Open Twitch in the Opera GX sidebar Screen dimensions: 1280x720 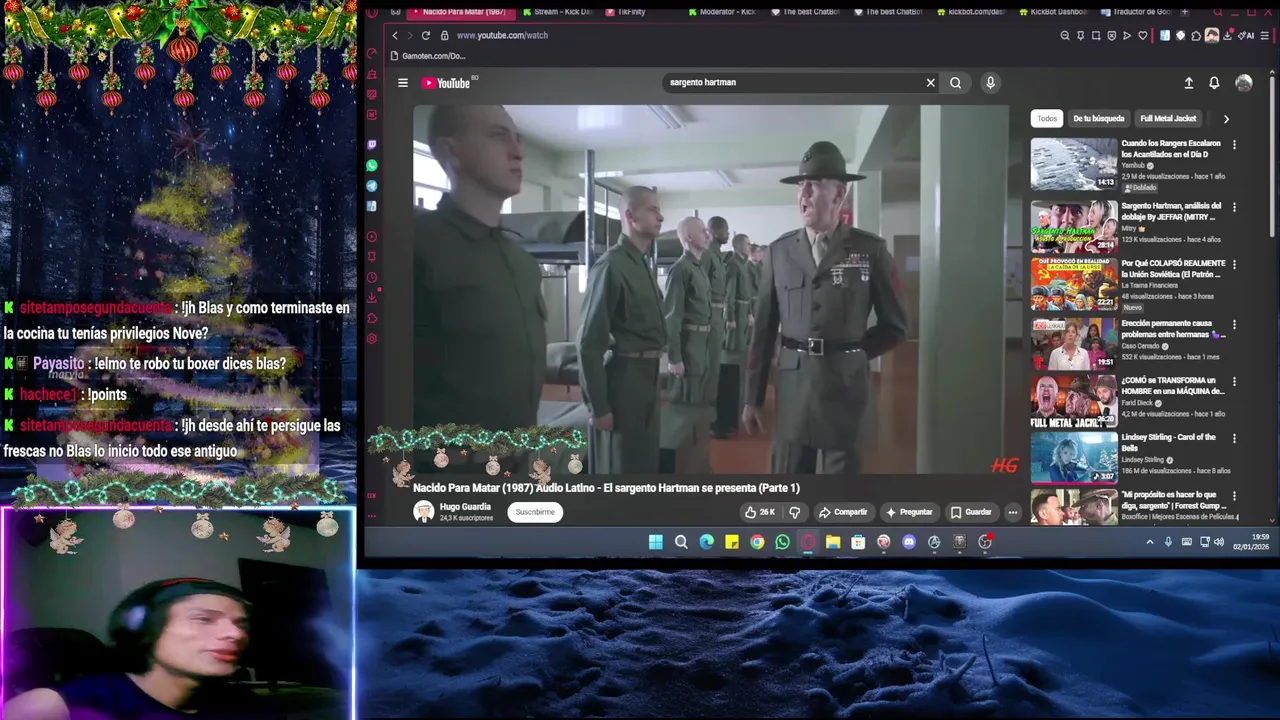[x=372, y=145]
